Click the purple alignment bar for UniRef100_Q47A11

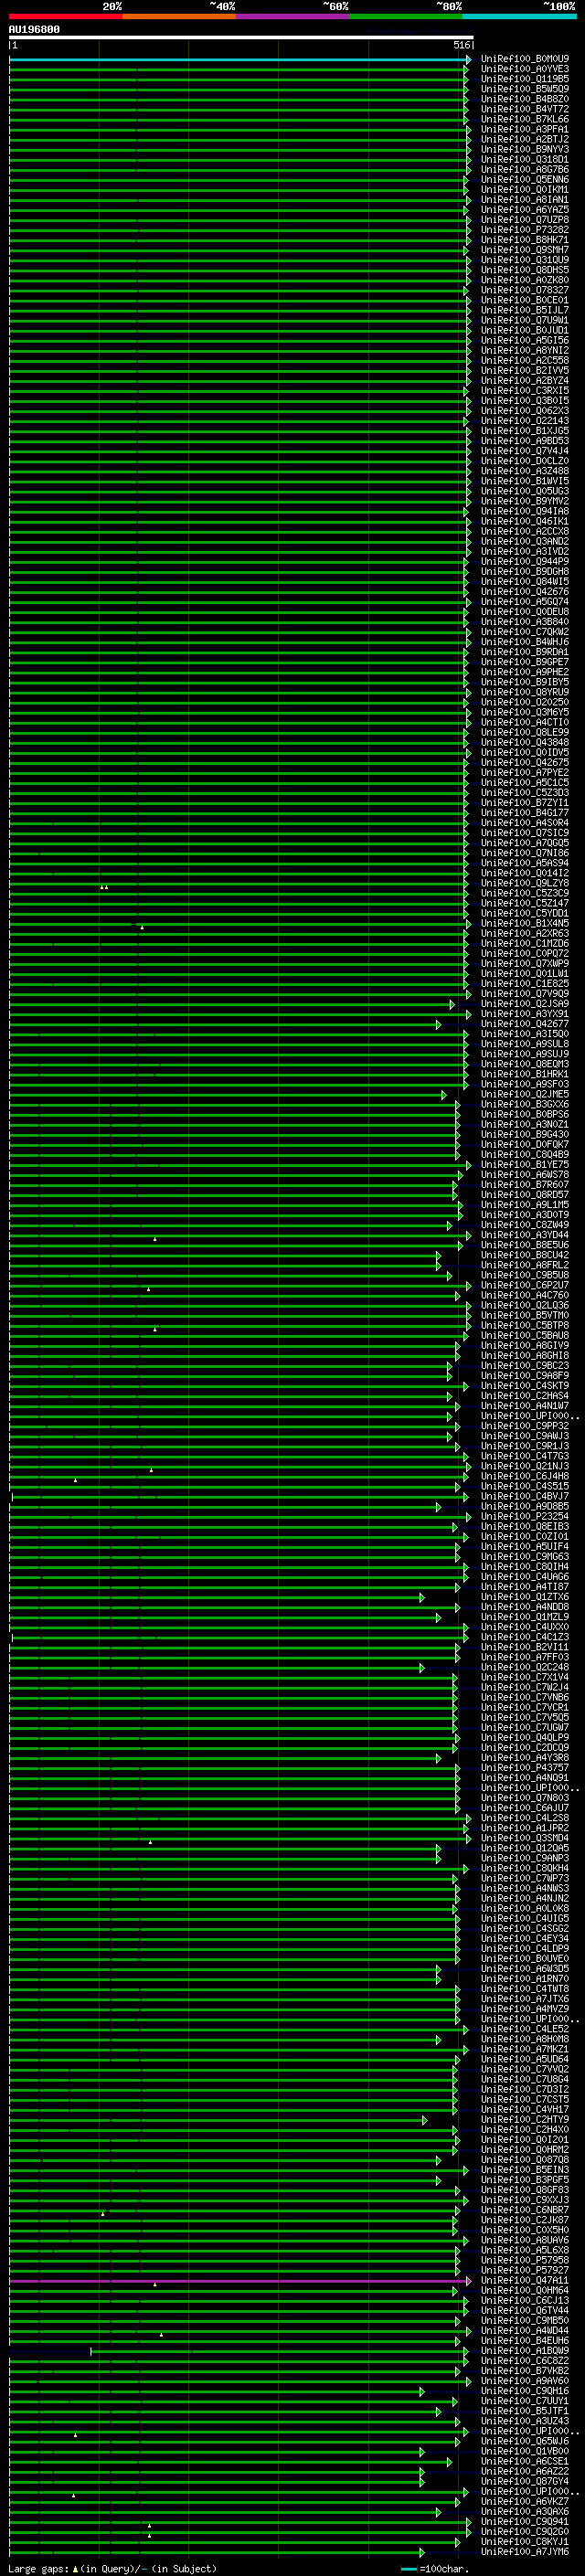[x=240, y=2281]
